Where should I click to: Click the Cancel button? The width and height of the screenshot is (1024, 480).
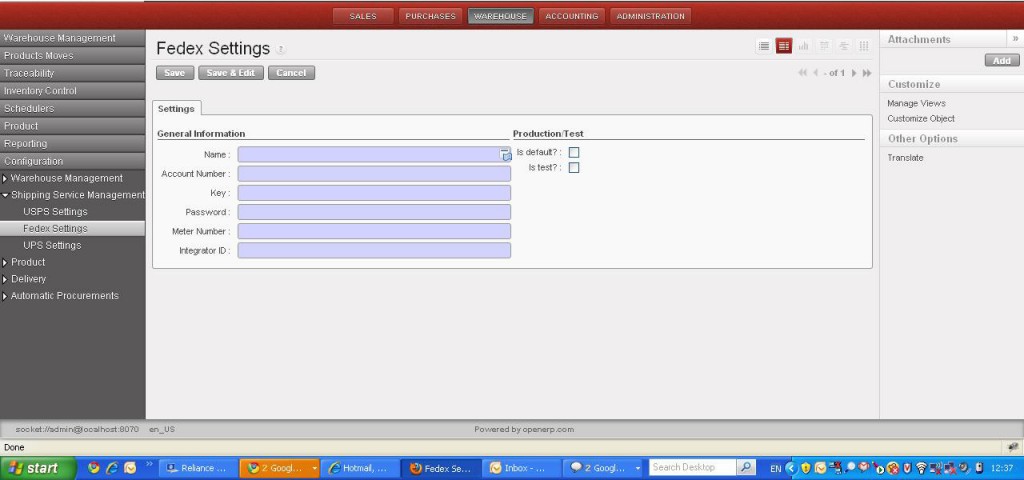tap(291, 73)
